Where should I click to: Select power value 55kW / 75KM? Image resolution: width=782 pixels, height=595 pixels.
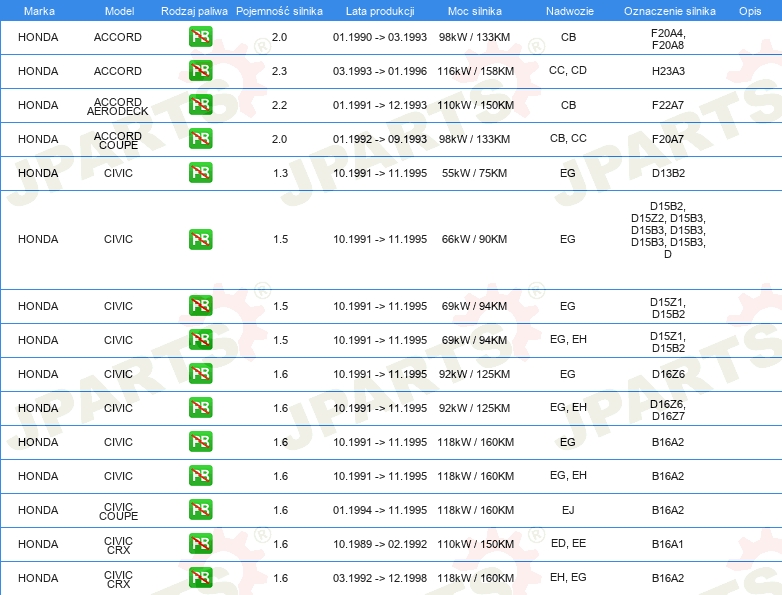tap(474, 173)
